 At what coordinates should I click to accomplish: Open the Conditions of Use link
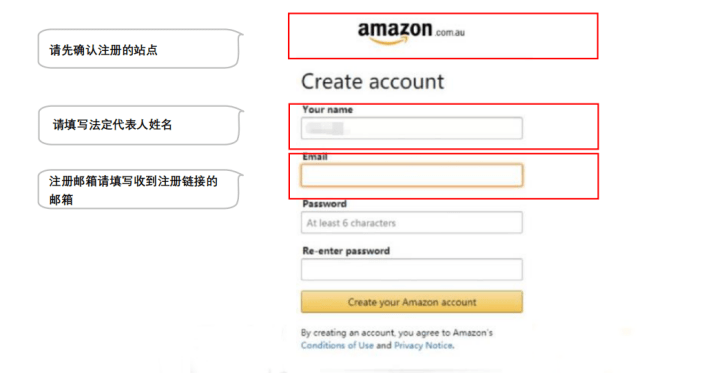(x=337, y=346)
